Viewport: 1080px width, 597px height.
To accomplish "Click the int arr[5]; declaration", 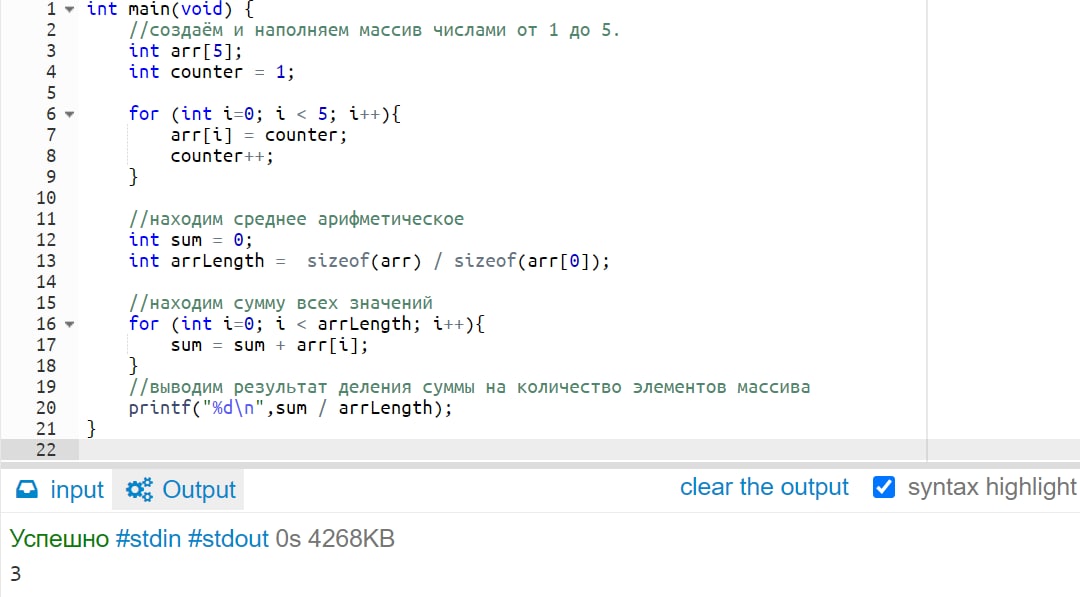I will (185, 51).
